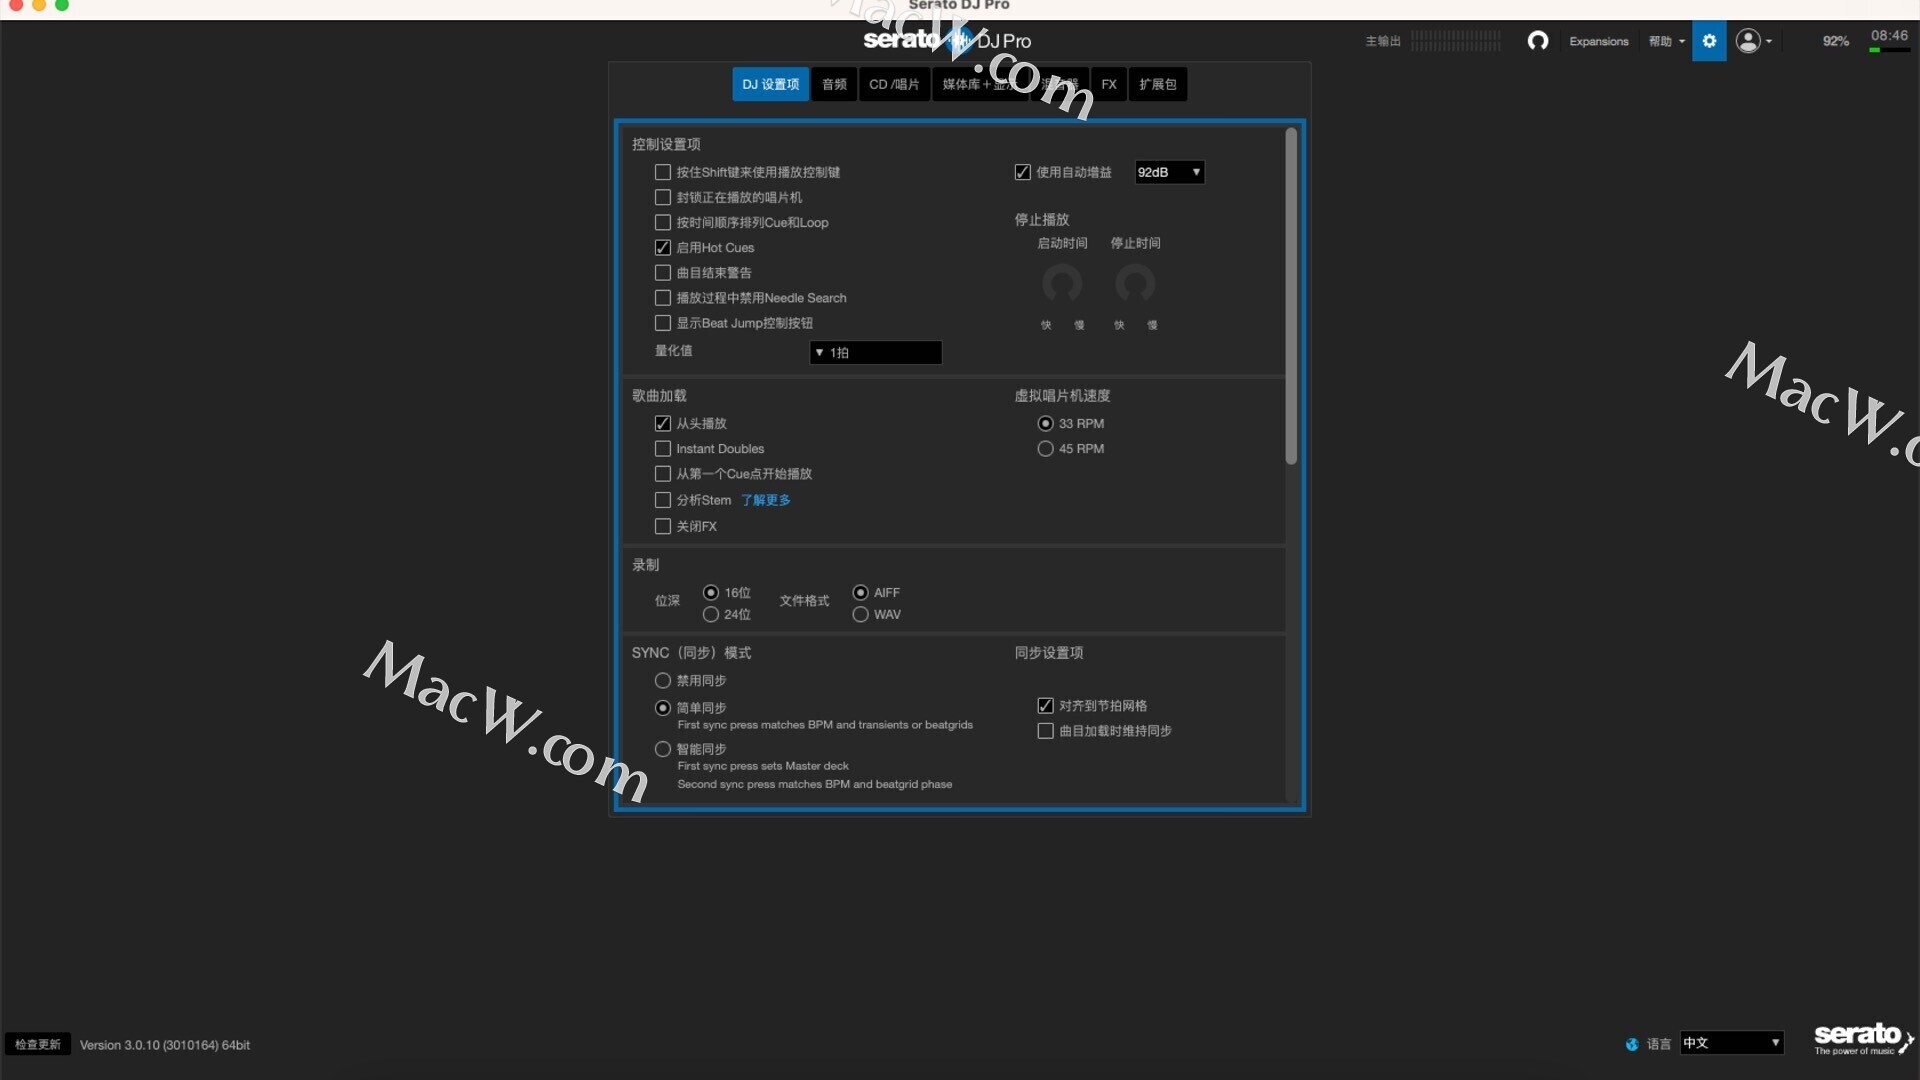1920x1080 pixels.
Task: Open the 语言 中文 language dropdown
Action: 1732,1043
